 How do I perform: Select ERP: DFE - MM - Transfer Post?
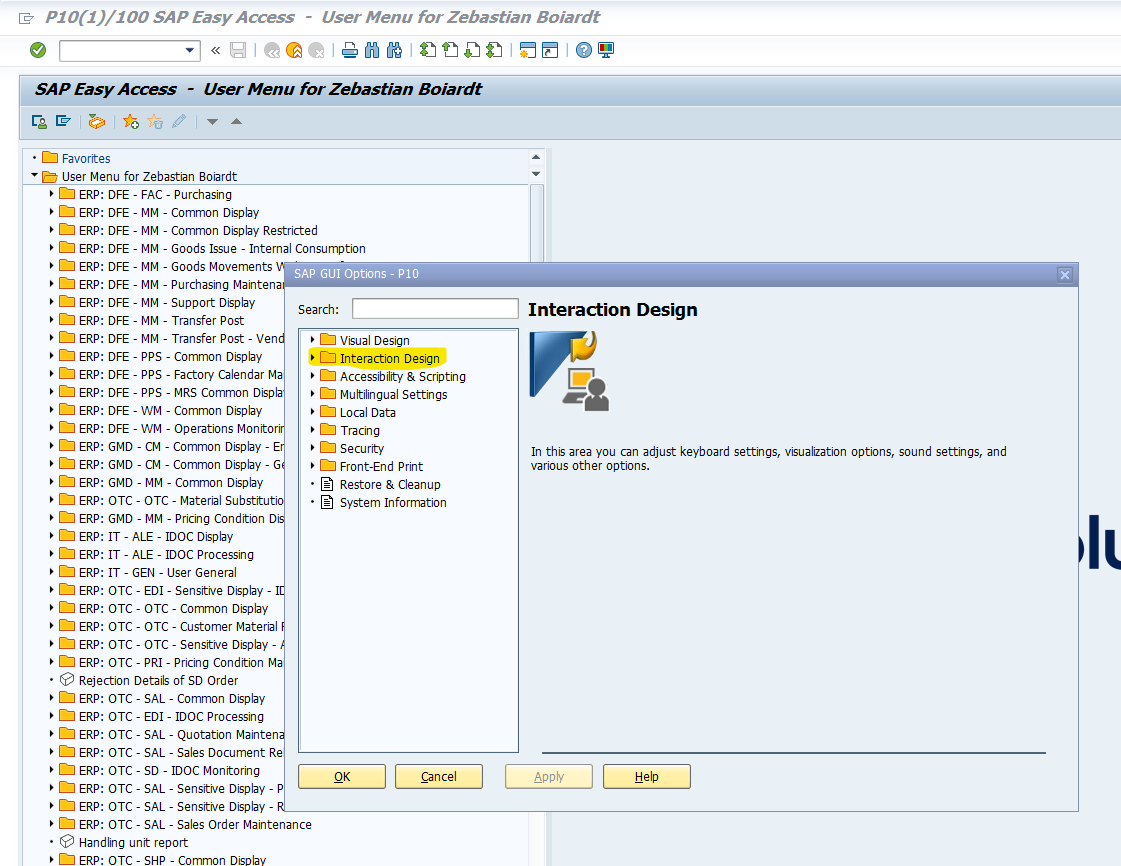pyautogui.click(x=161, y=321)
